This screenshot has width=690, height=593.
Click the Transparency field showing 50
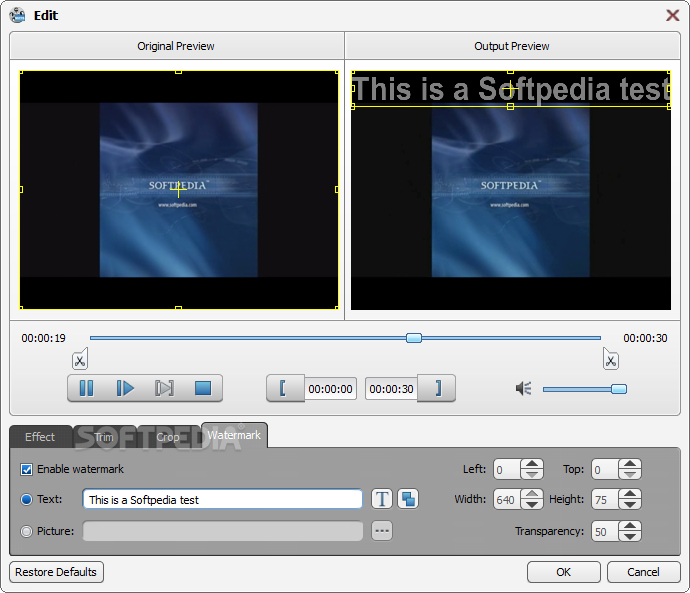605,531
